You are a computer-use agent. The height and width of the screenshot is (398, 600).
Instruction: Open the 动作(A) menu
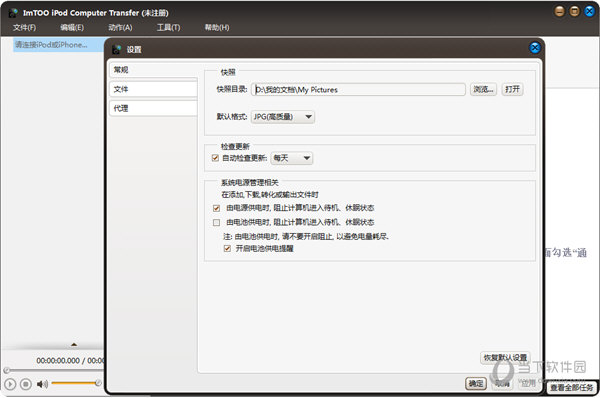(120, 28)
